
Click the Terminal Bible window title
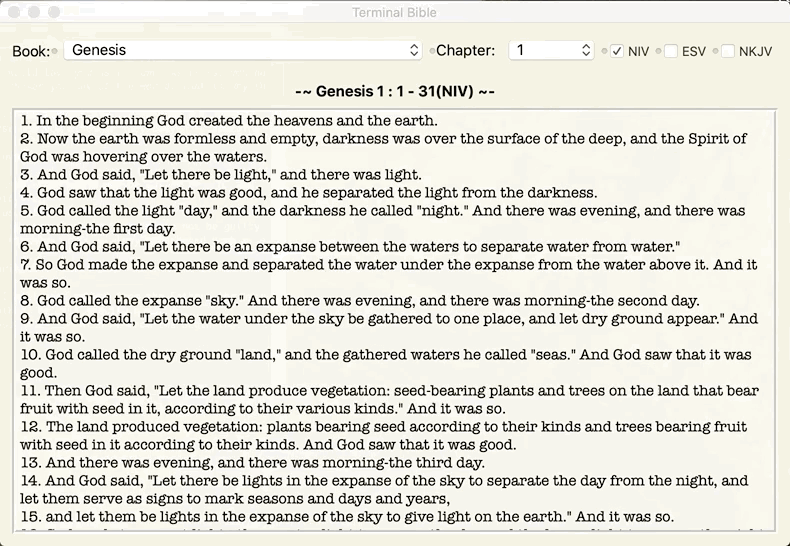click(x=394, y=12)
